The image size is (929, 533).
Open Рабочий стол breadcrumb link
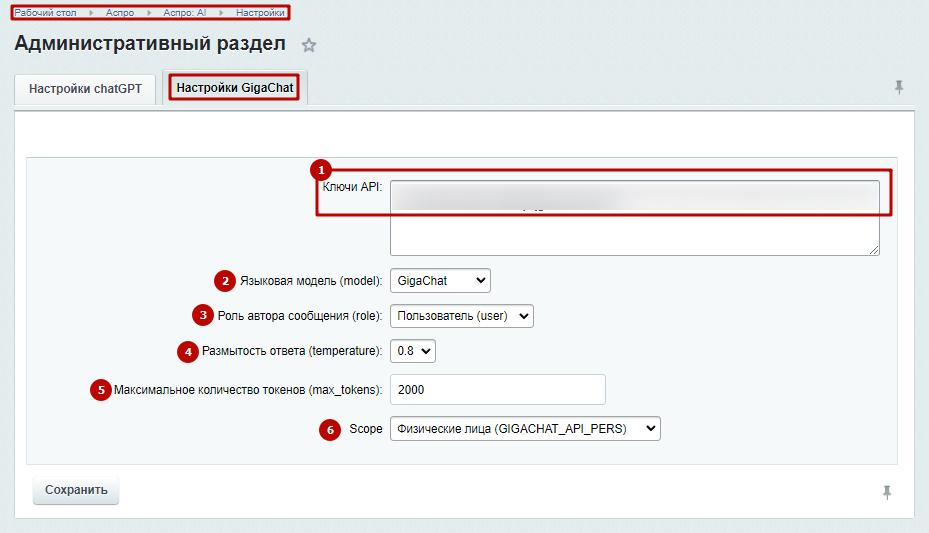coord(45,12)
